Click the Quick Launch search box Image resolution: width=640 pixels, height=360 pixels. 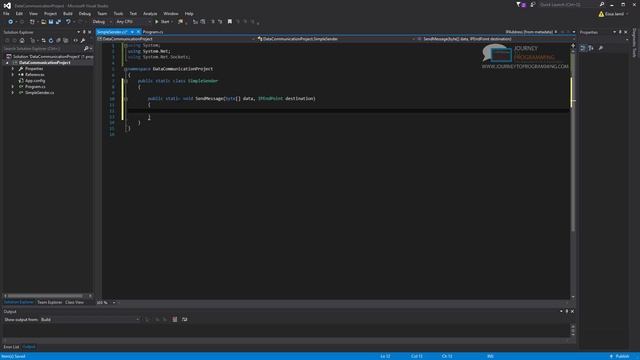tap(568, 4)
